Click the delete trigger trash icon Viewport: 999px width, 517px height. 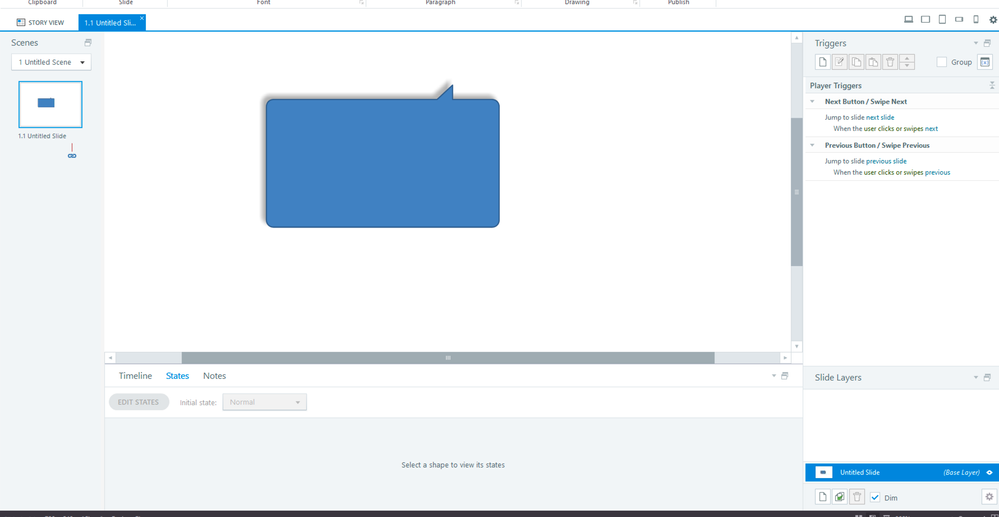pyautogui.click(x=890, y=62)
